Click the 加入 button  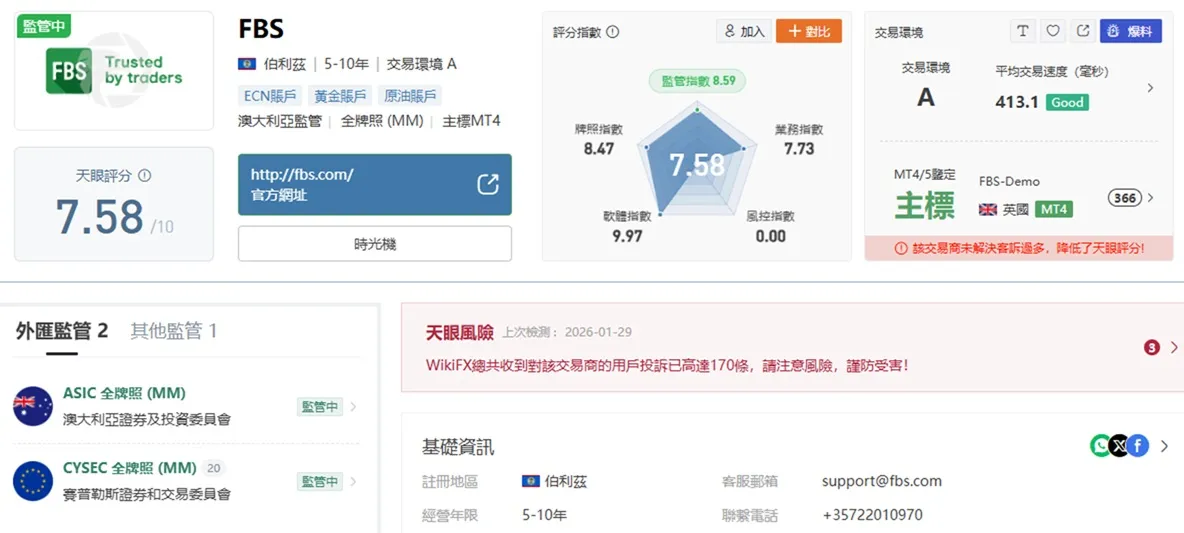click(744, 31)
